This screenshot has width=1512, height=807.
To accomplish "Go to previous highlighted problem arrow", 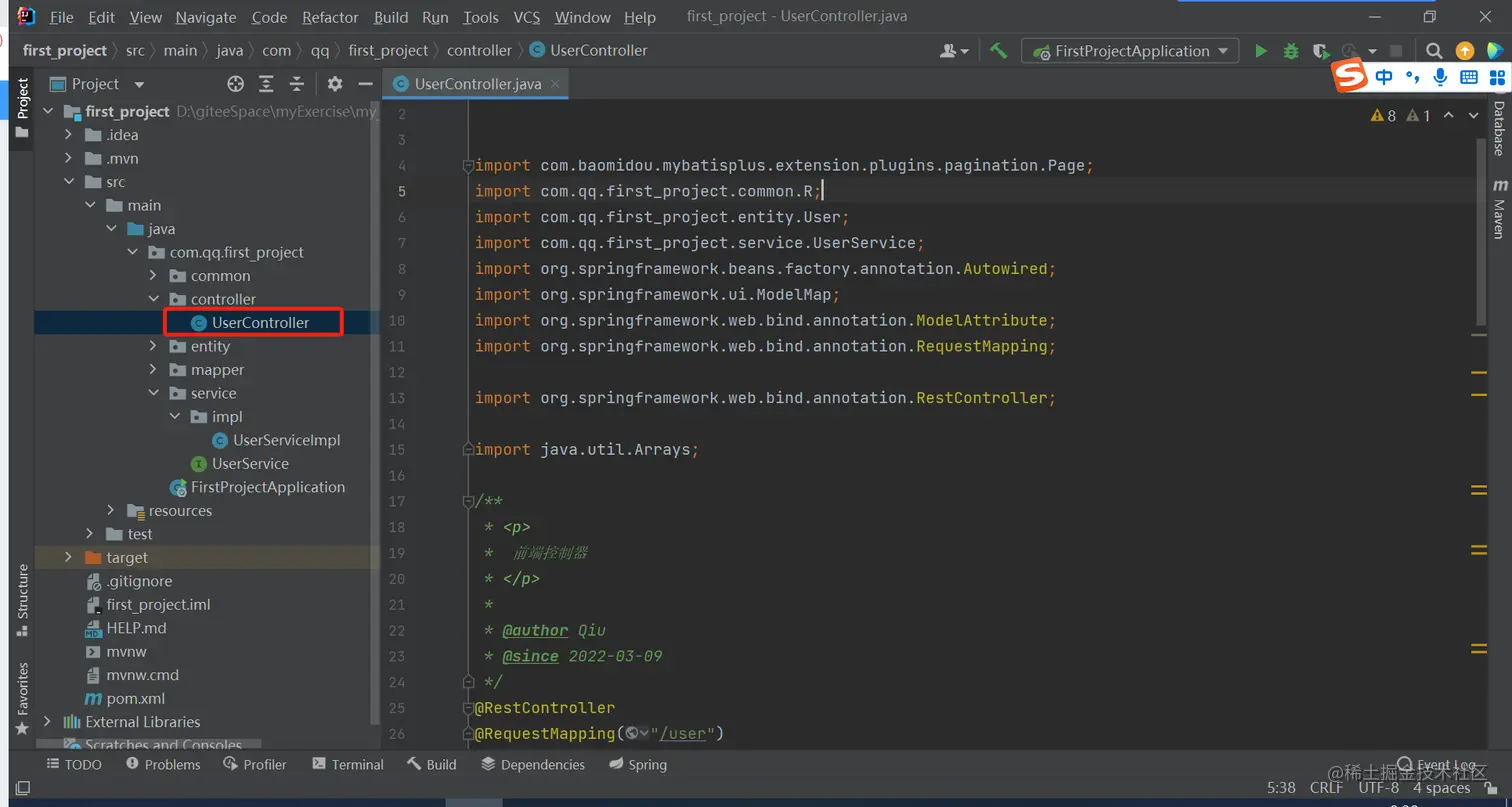I will click(x=1451, y=116).
